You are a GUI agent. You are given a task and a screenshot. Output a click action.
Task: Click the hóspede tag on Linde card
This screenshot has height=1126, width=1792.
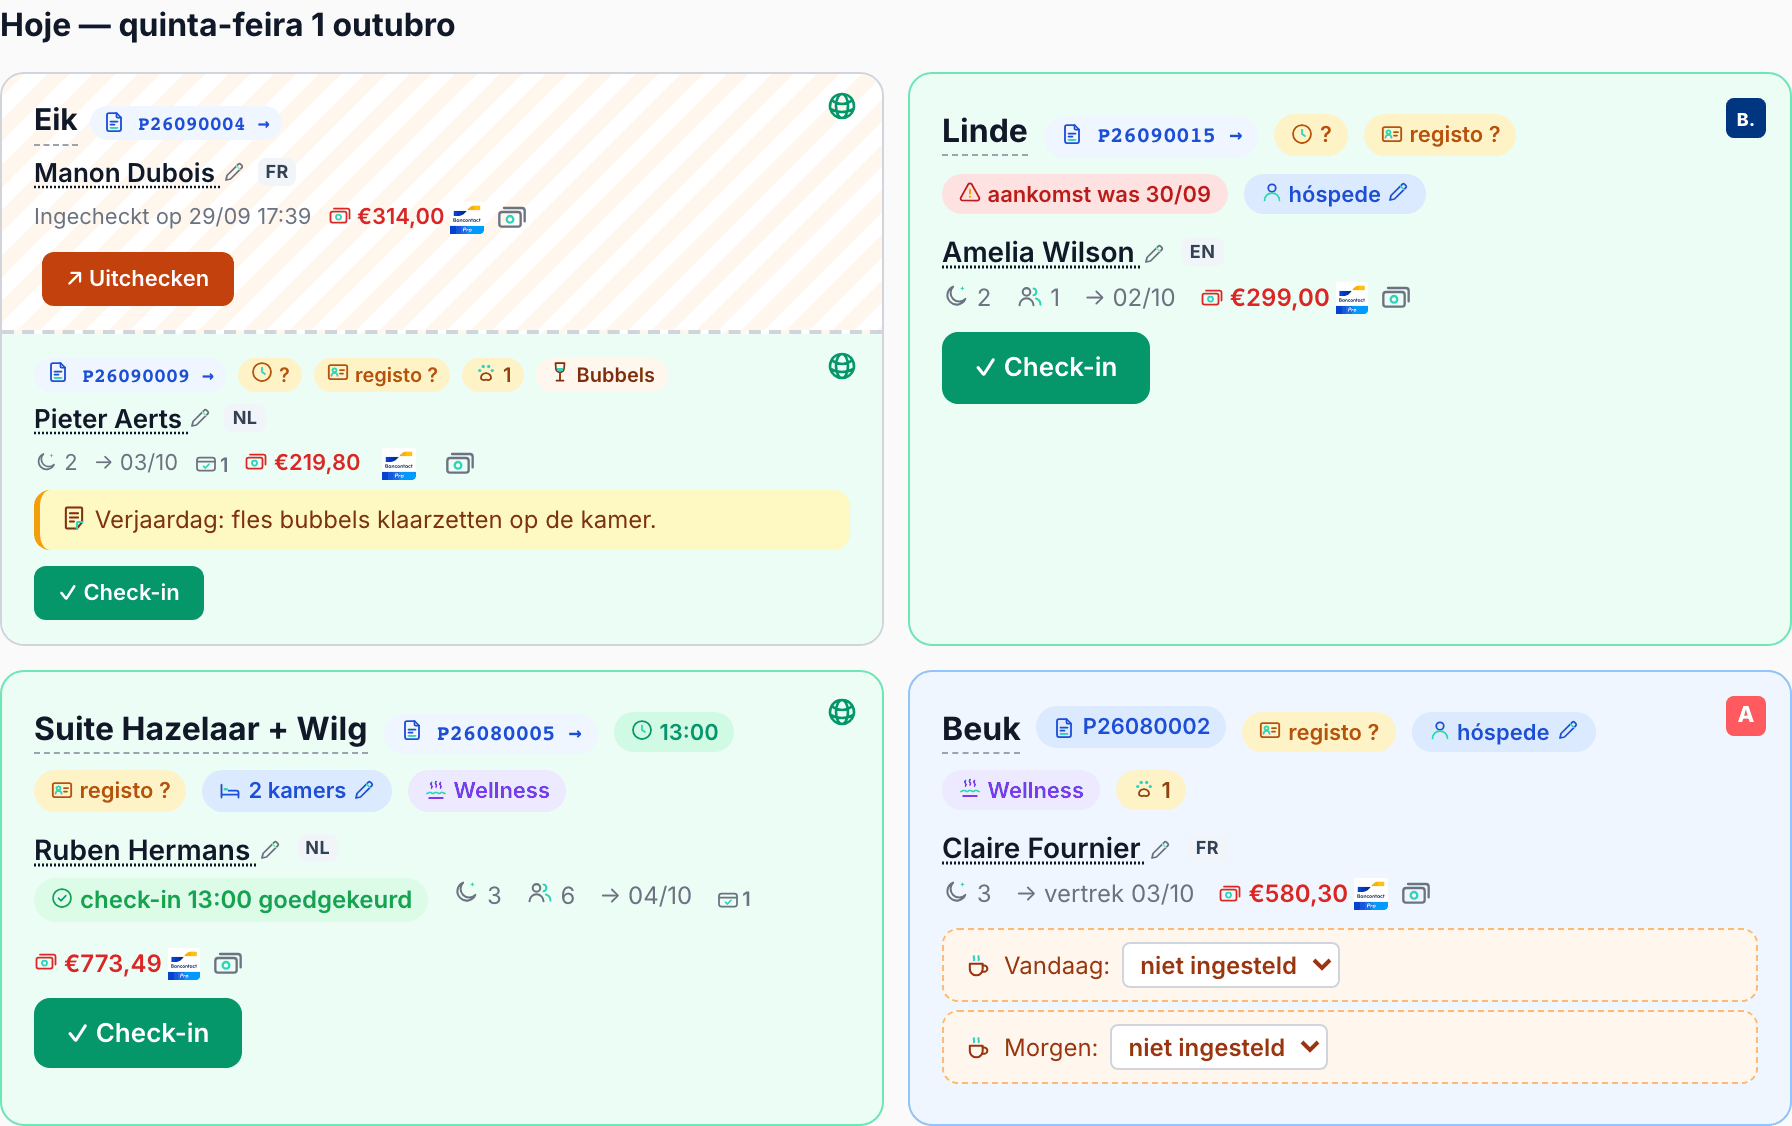click(1334, 194)
